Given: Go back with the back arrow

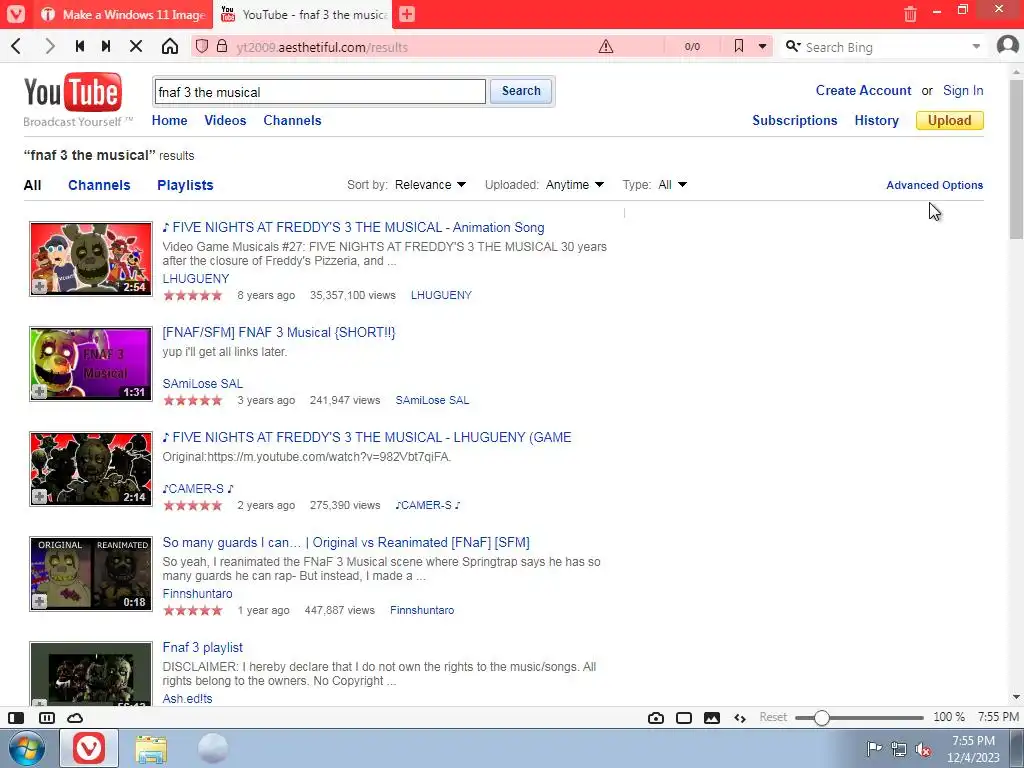Looking at the screenshot, I should coord(17,46).
